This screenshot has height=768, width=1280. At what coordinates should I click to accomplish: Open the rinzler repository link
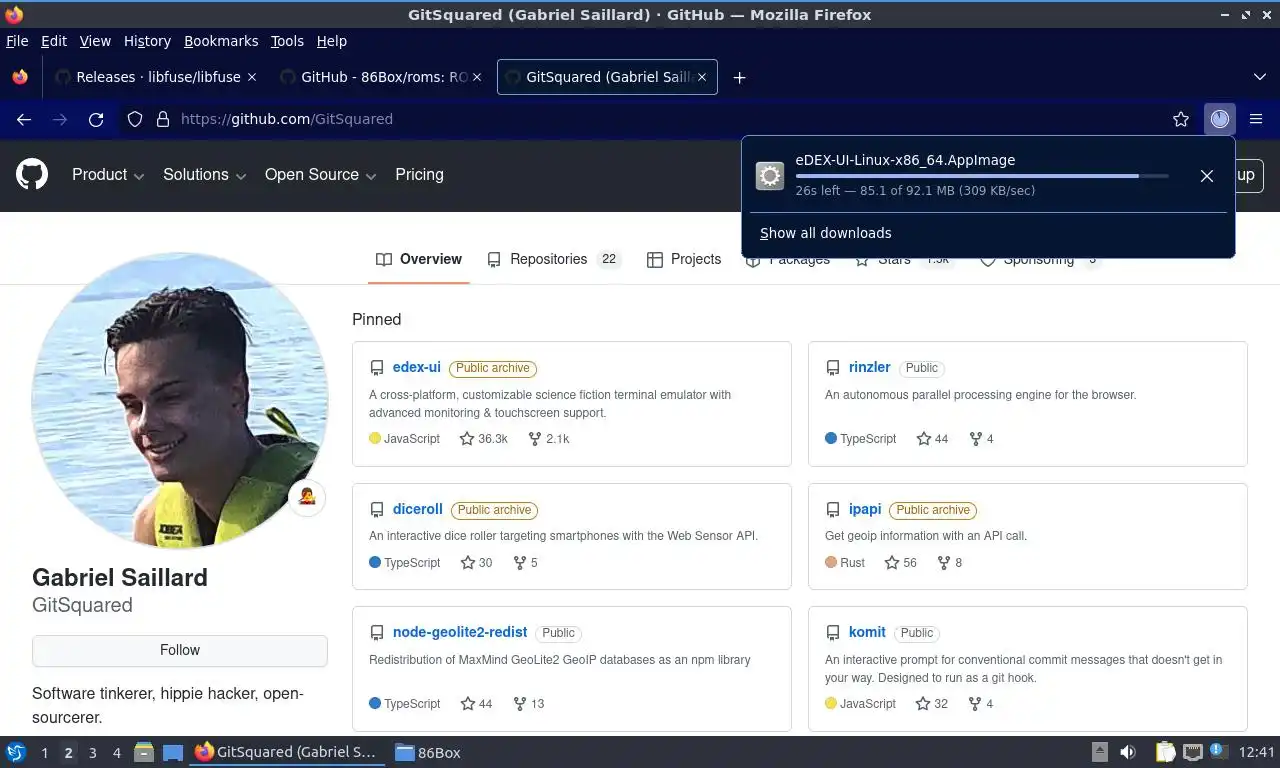pyautogui.click(x=870, y=368)
